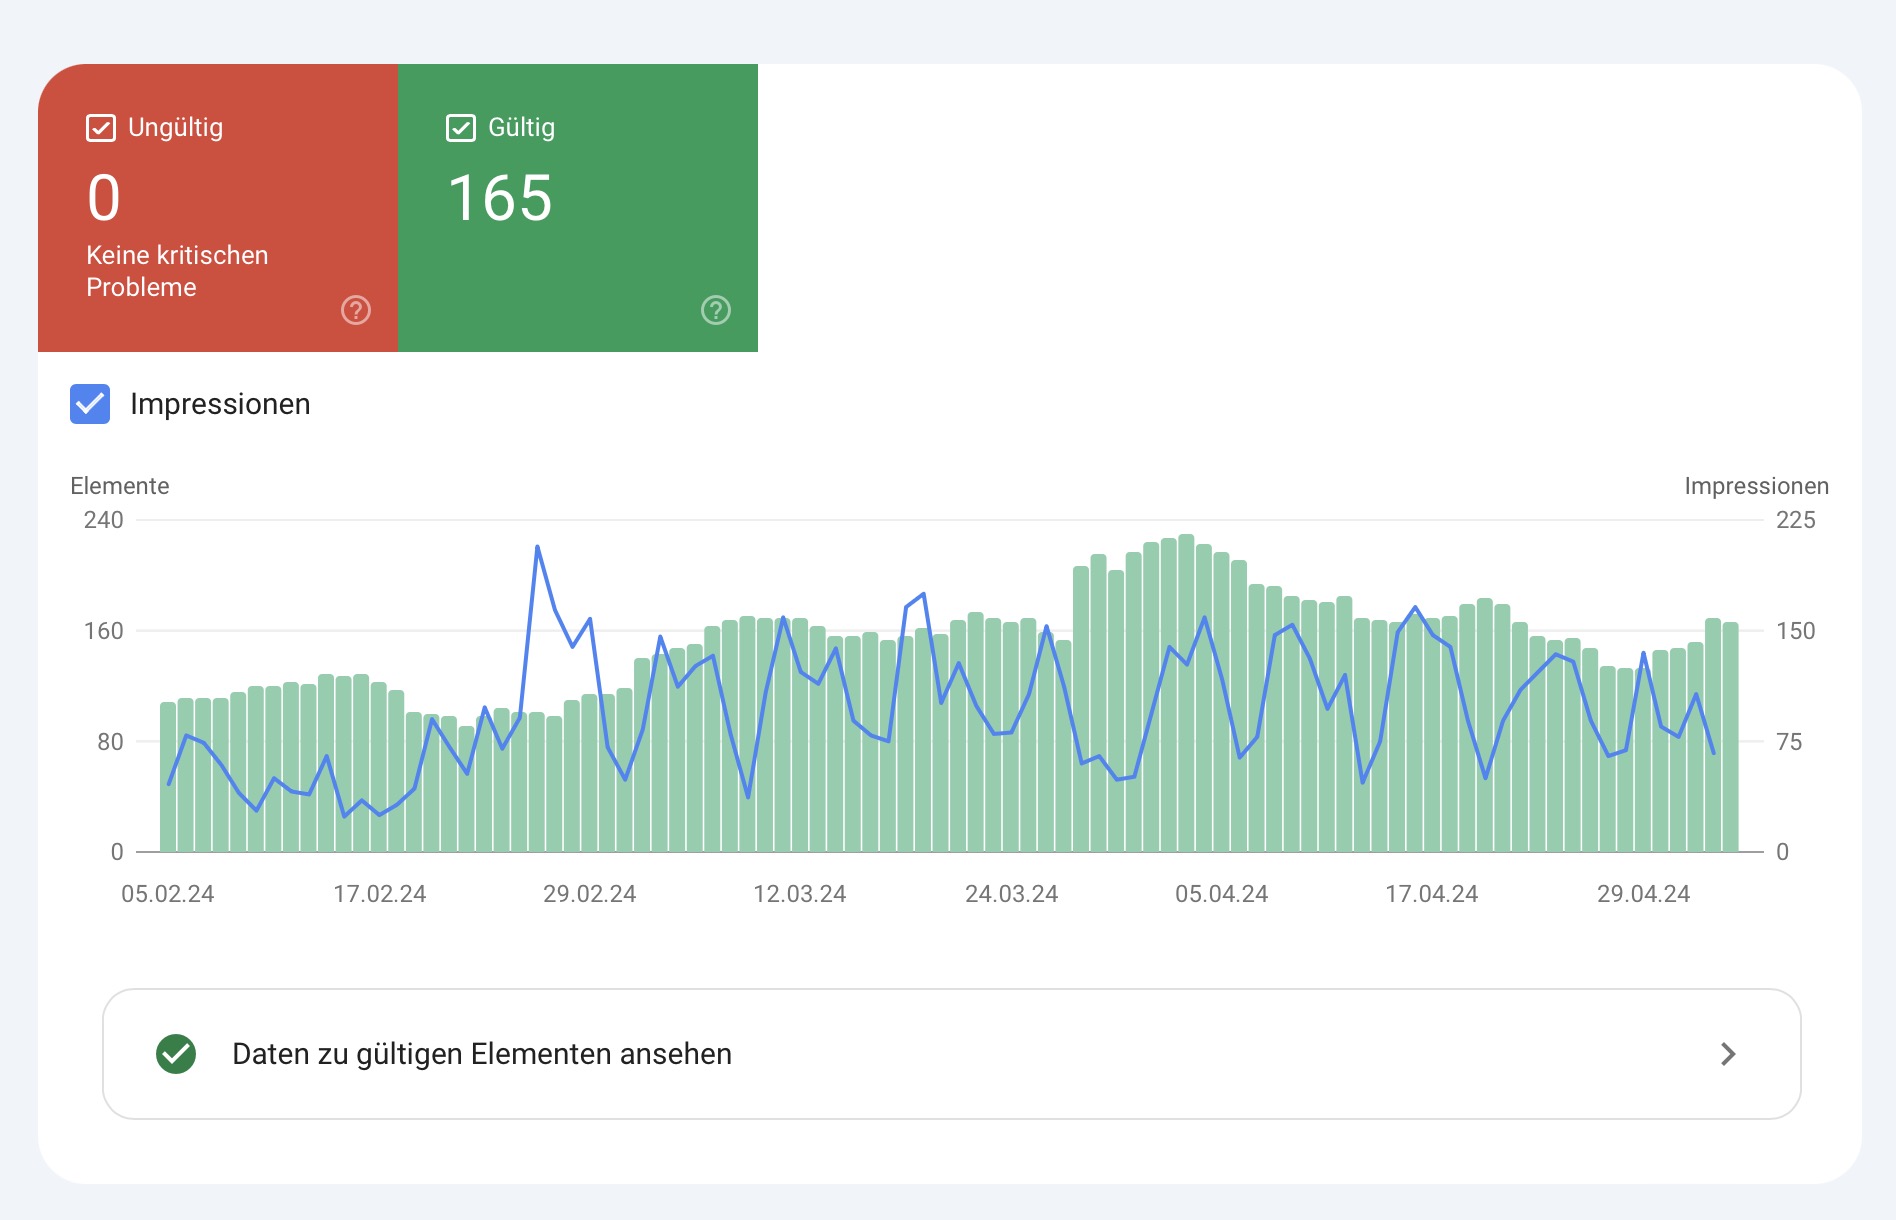This screenshot has height=1220, width=1896.
Task: Click the tallest green bar near 05.04.24
Action: pyautogui.click(x=1185, y=600)
